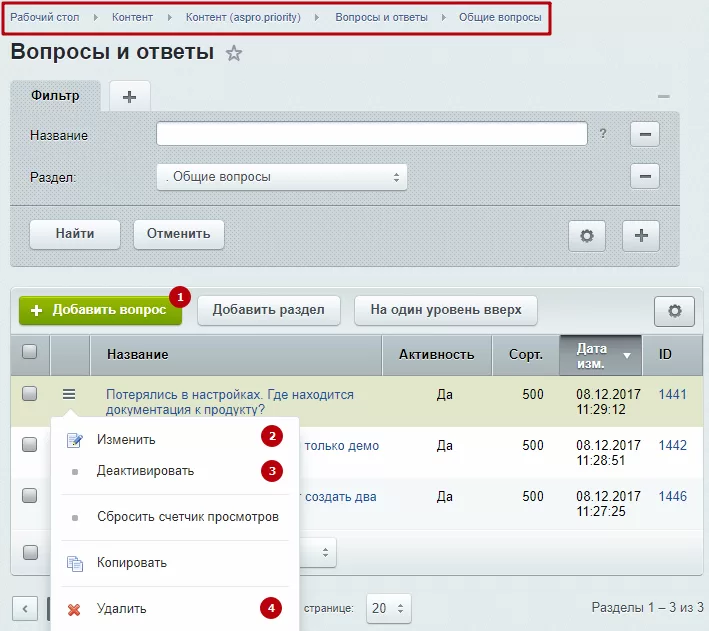Open the group actions dropdown below the table

coord(318,552)
